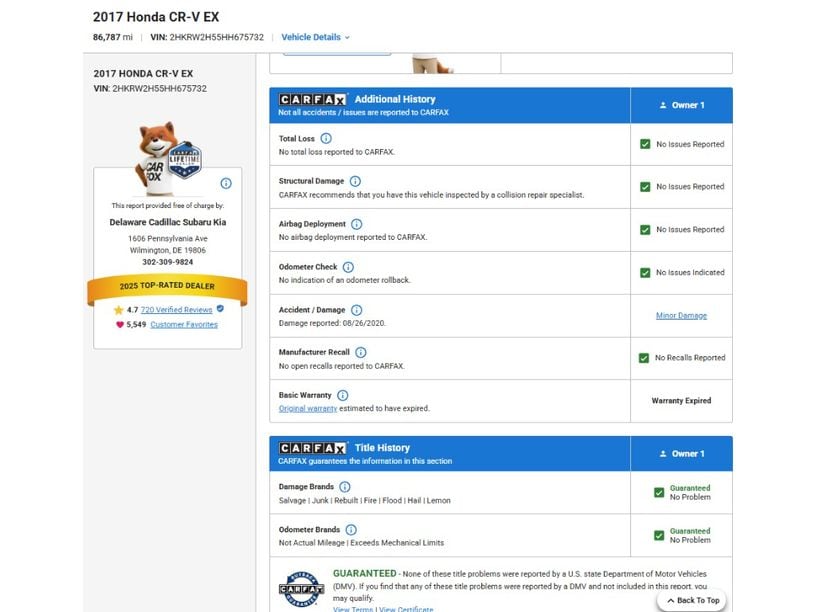Screen dimensions: 816x612
Task: Click Original warranty link
Action: tap(308, 409)
